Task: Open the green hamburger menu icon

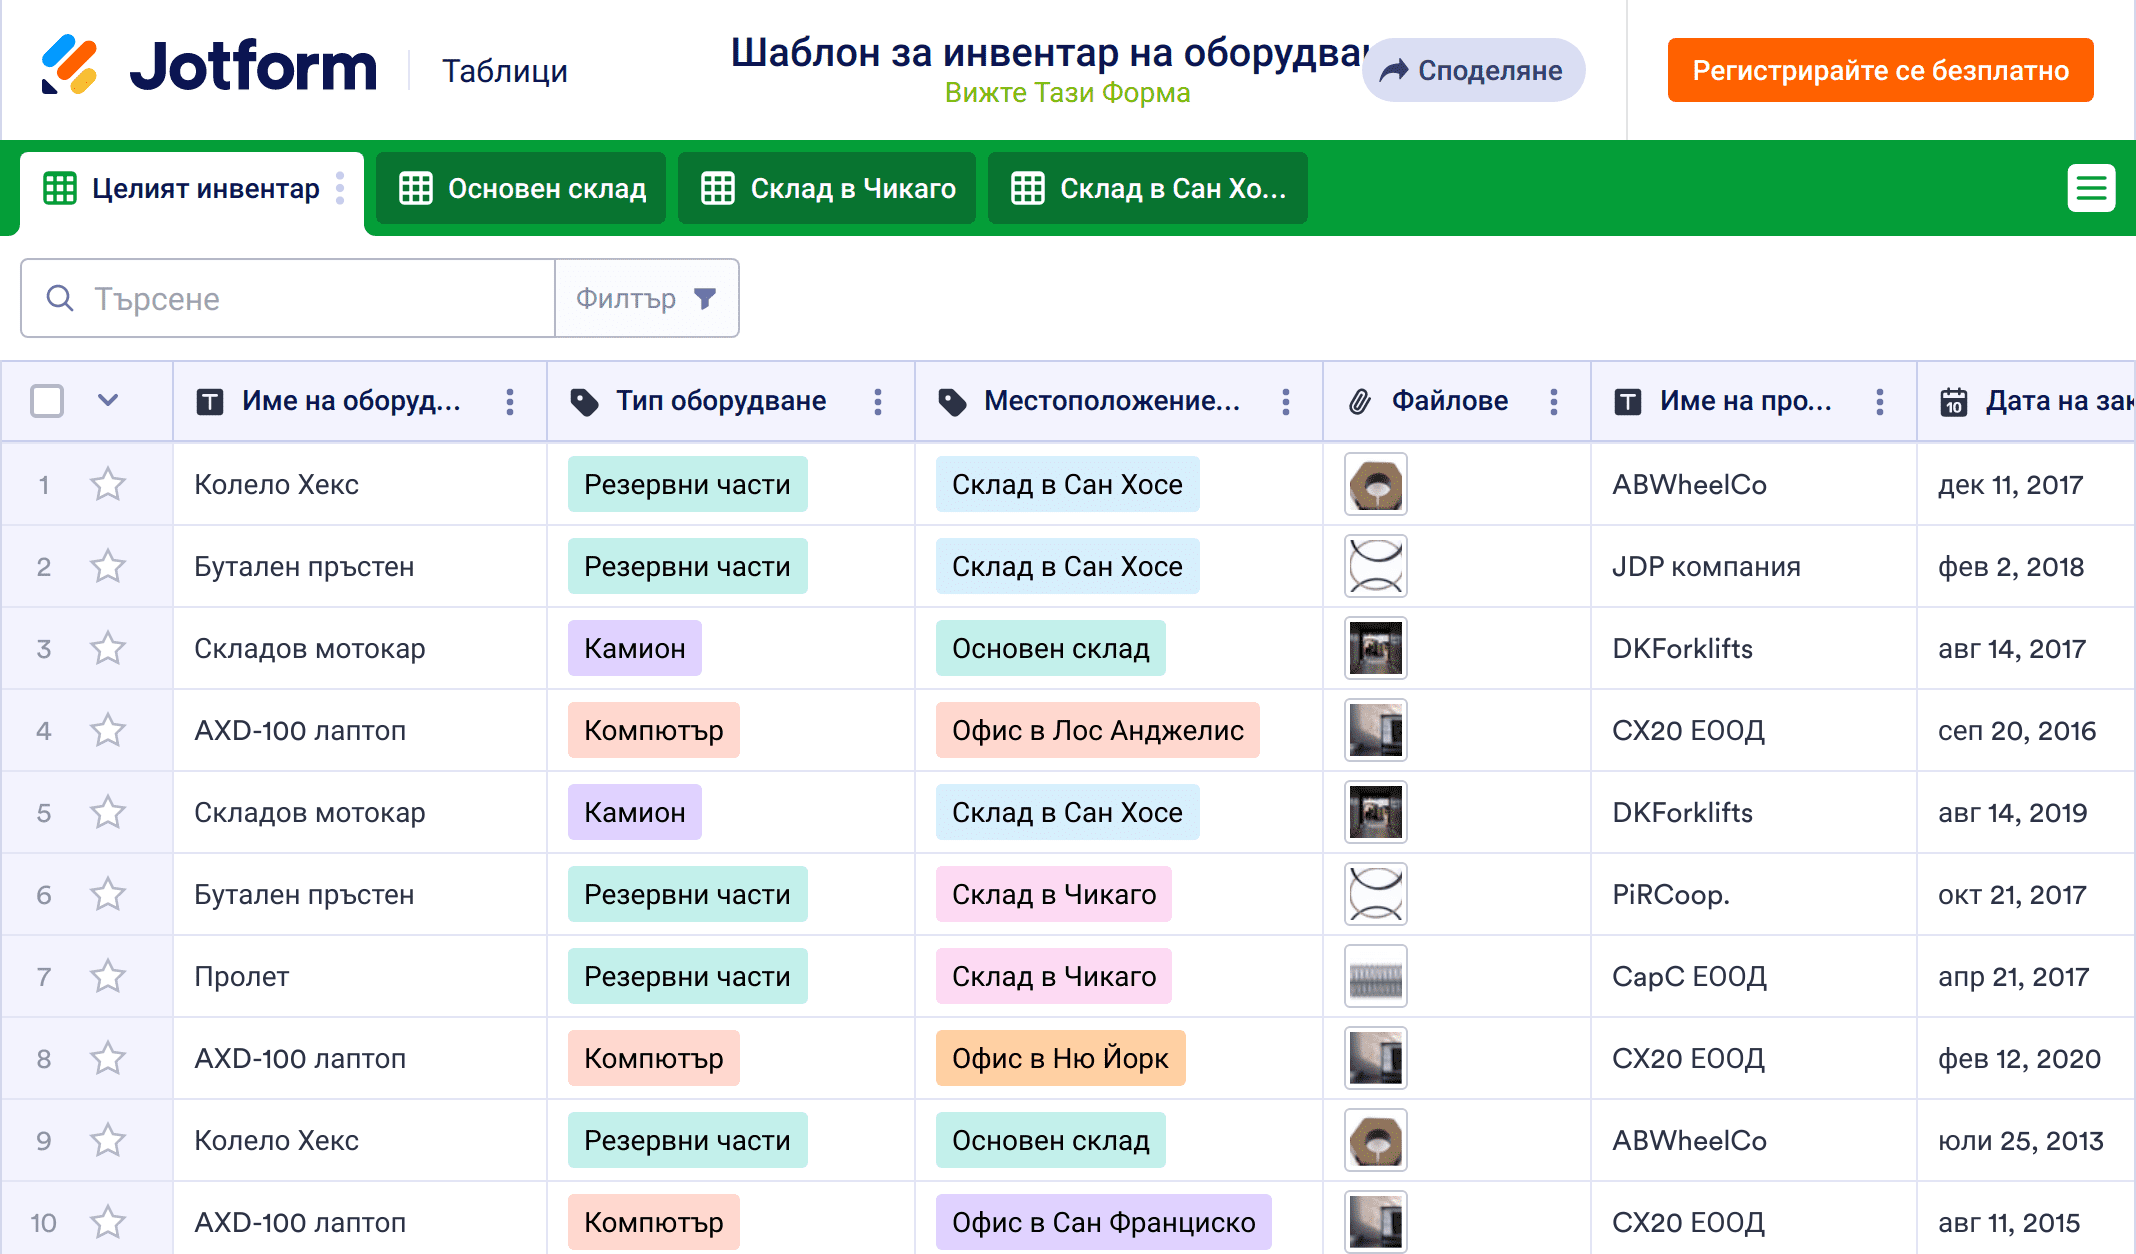Action: [2091, 188]
